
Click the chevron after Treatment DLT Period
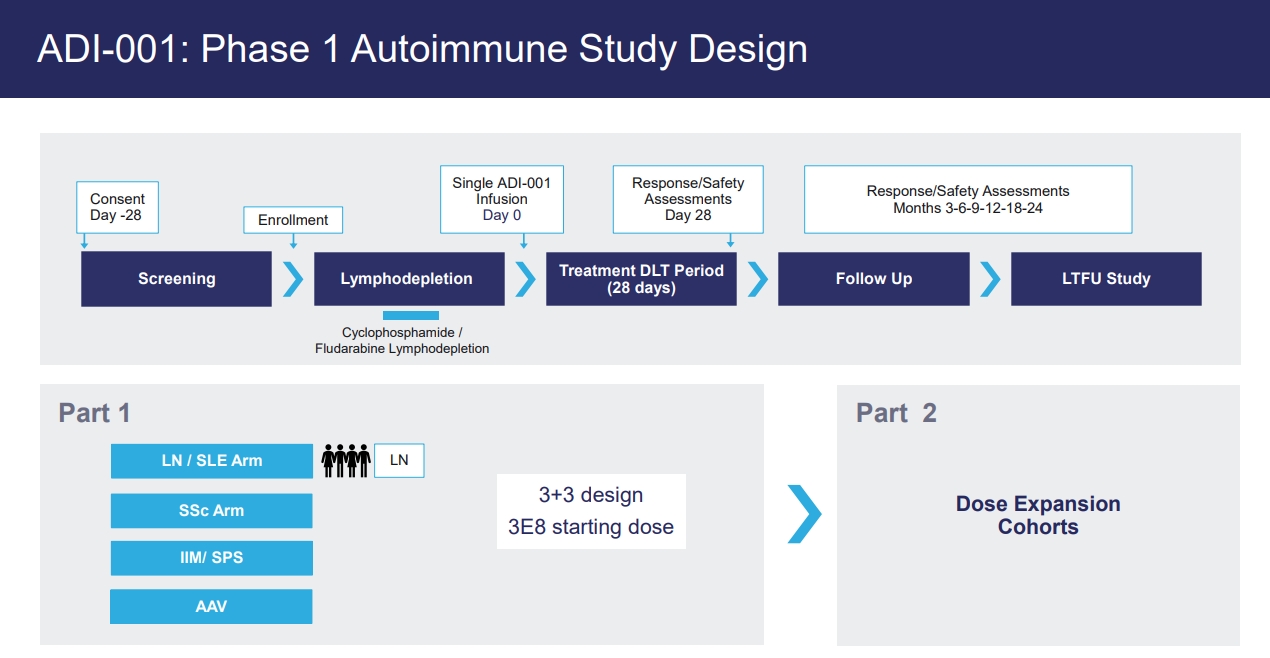click(758, 279)
